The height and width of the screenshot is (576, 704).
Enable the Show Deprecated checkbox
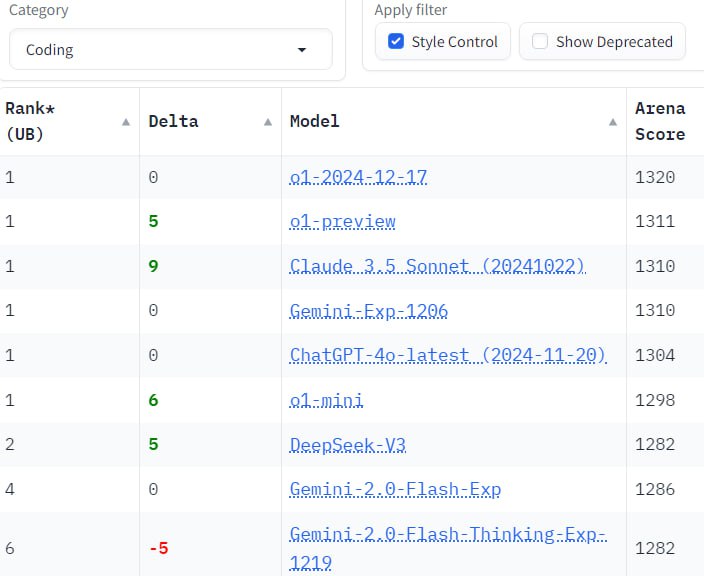(540, 41)
